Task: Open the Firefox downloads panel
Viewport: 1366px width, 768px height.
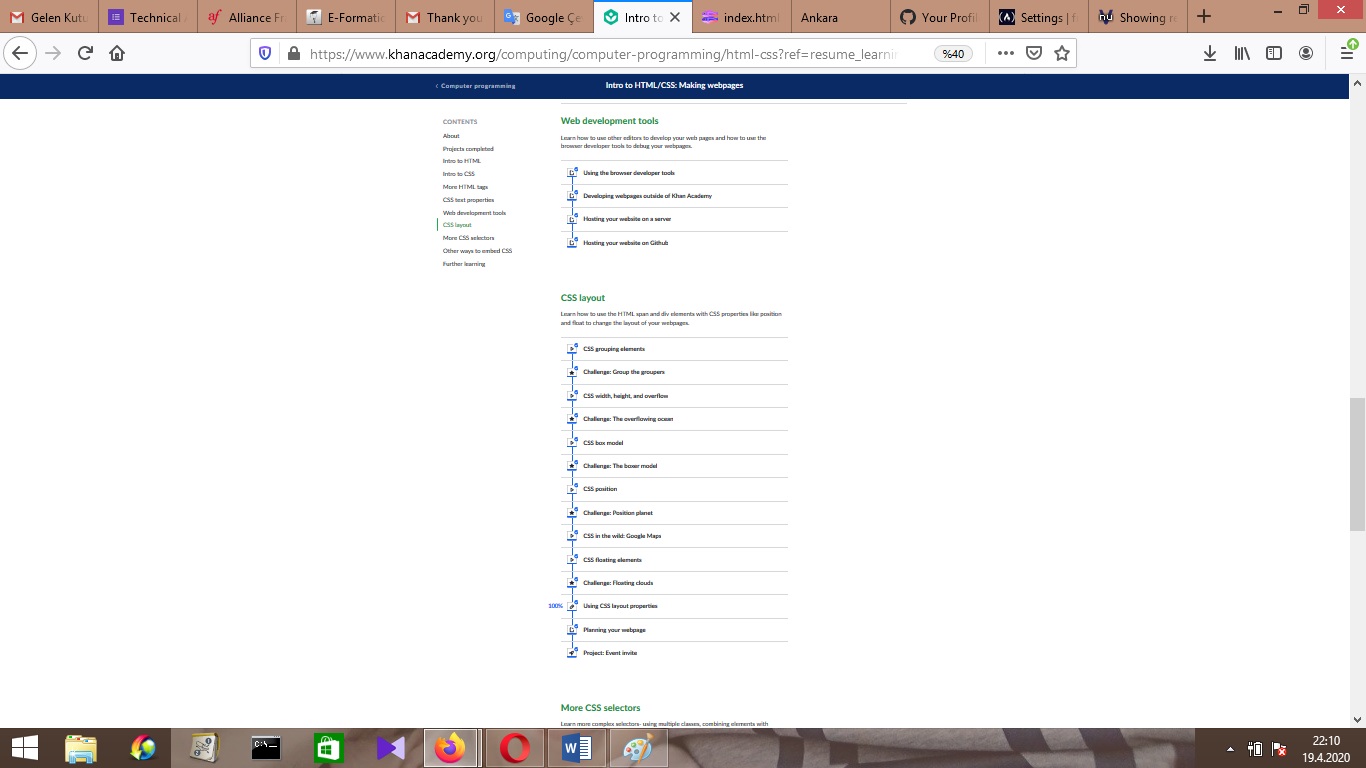Action: [x=1209, y=53]
